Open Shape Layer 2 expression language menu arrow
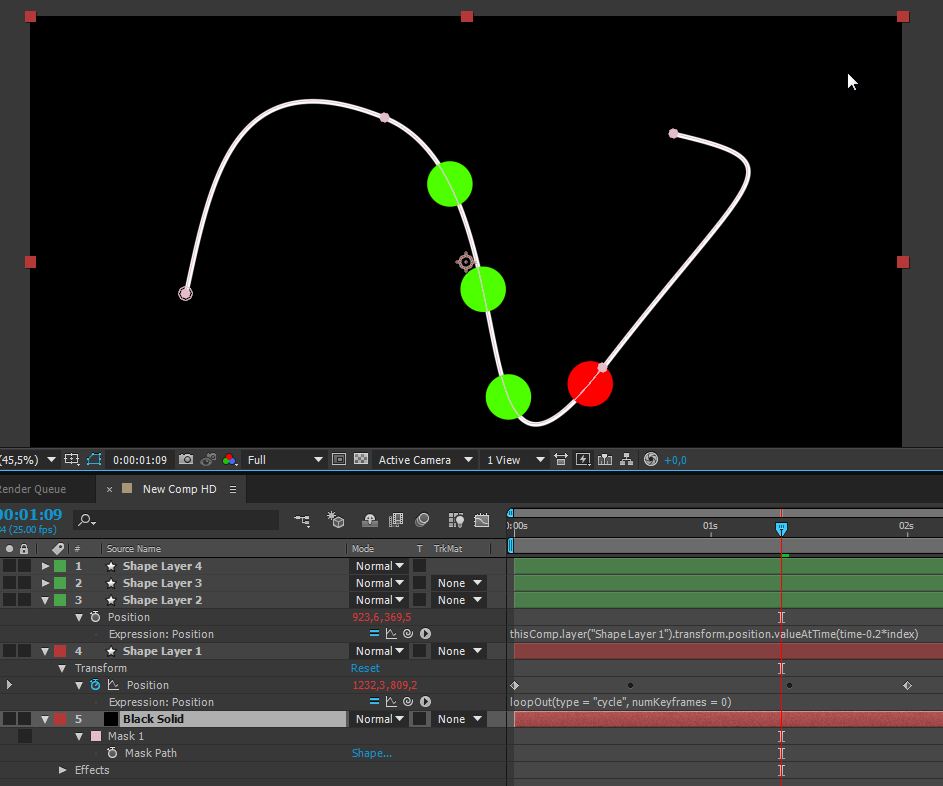Image resolution: width=943 pixels, height=786 pixels. coord(425,633)
